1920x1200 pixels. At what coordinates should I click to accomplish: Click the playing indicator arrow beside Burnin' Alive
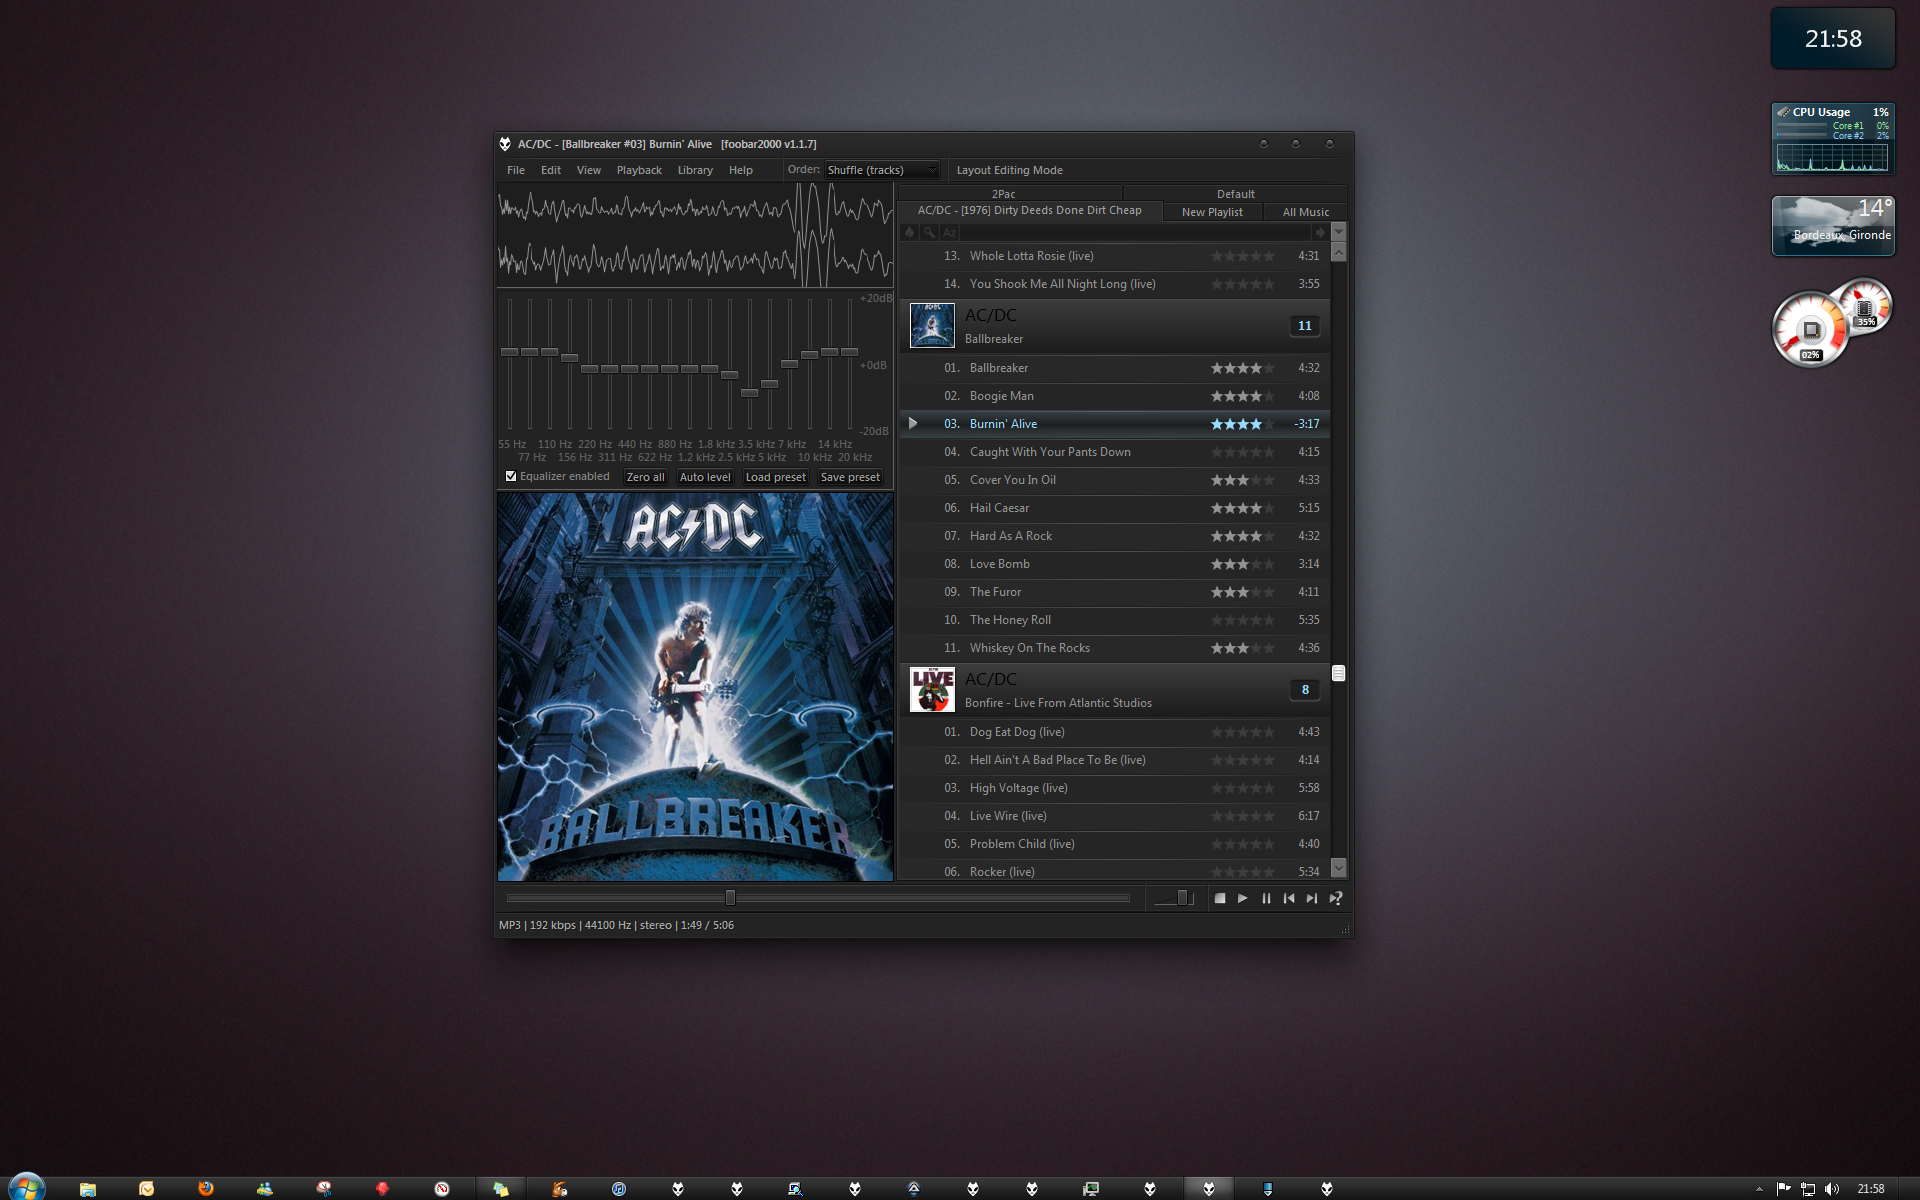pyautogui.click(x=913, y=424)
